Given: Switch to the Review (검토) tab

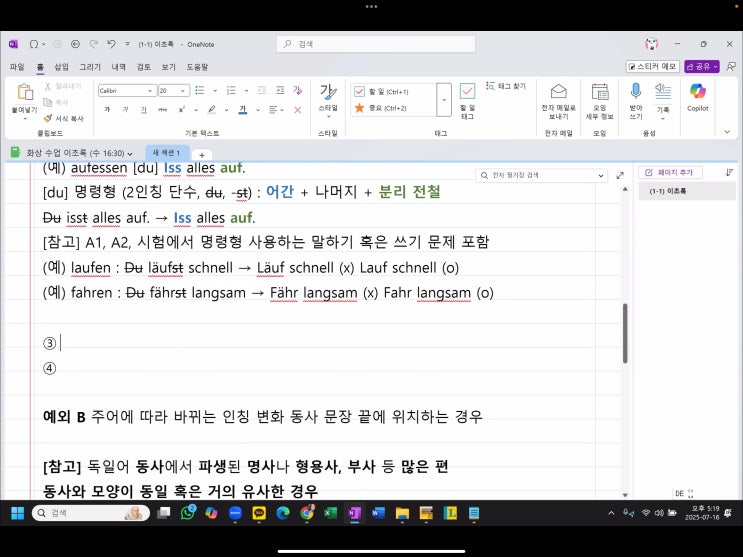Looking at the screenshot, I should click(x=144, y=67).
